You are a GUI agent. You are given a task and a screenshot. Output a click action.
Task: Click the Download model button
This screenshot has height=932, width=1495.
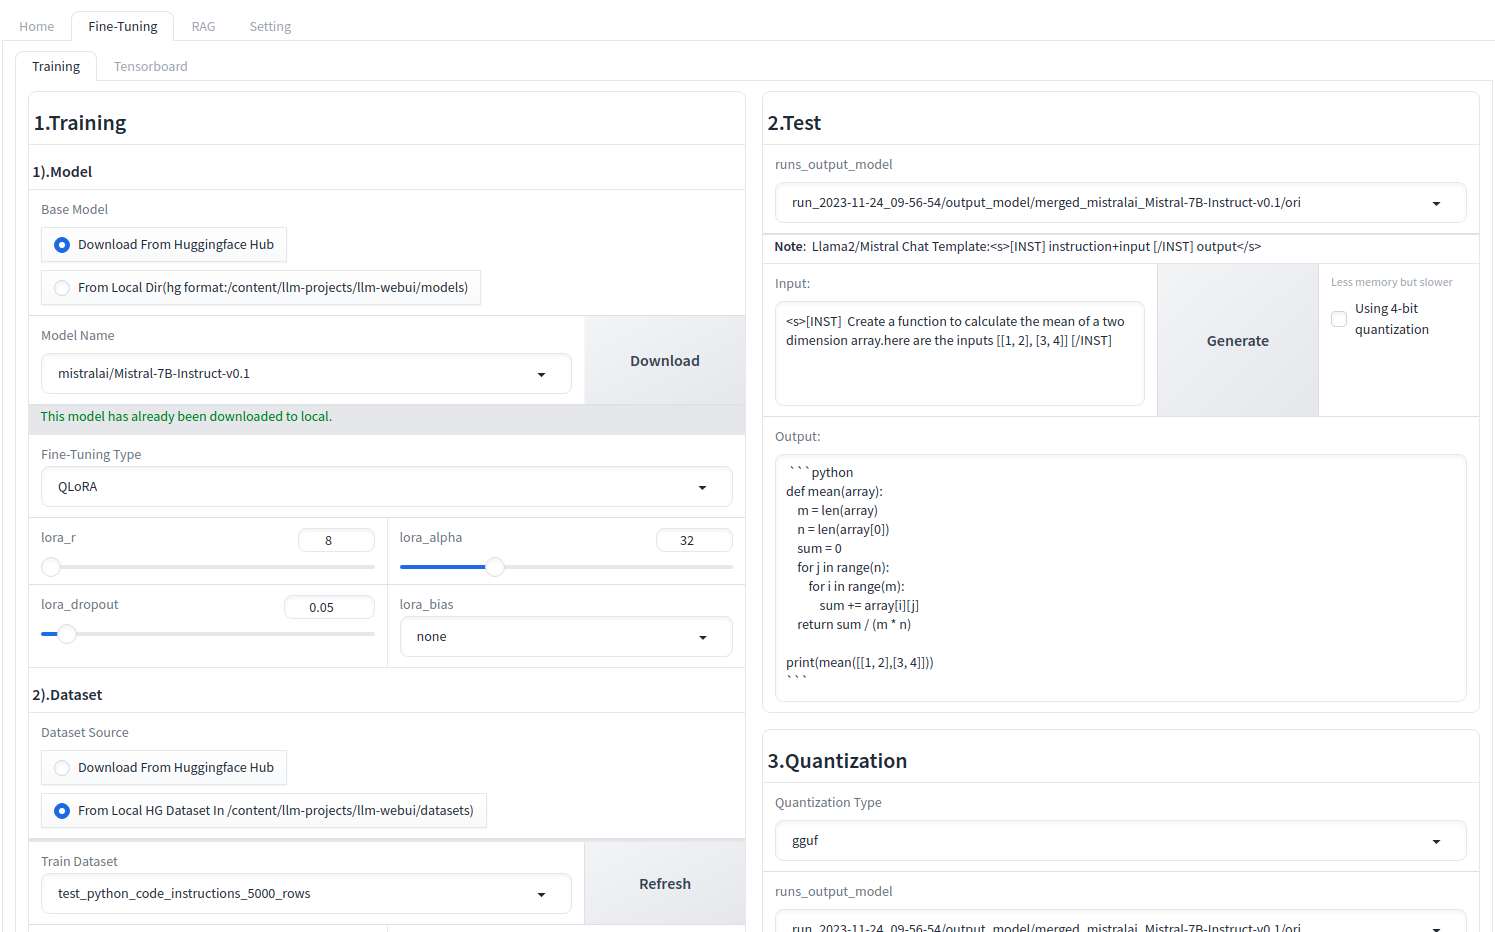click(x=664, y=361)
